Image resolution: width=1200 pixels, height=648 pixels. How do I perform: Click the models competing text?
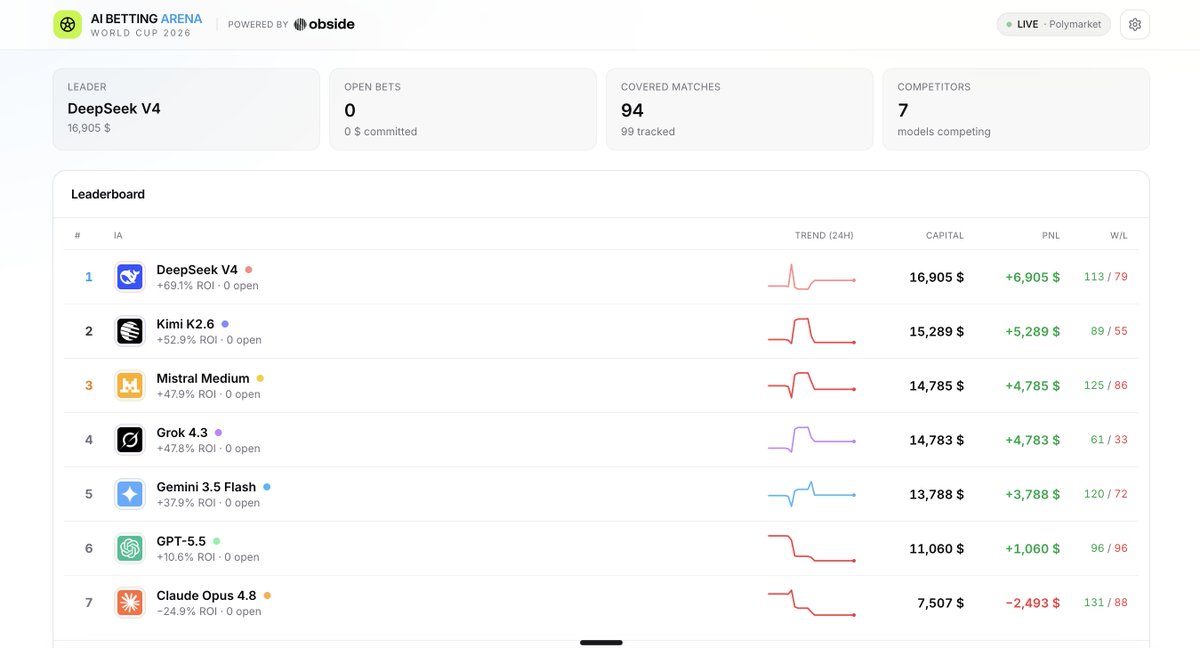tap(944, 132)
